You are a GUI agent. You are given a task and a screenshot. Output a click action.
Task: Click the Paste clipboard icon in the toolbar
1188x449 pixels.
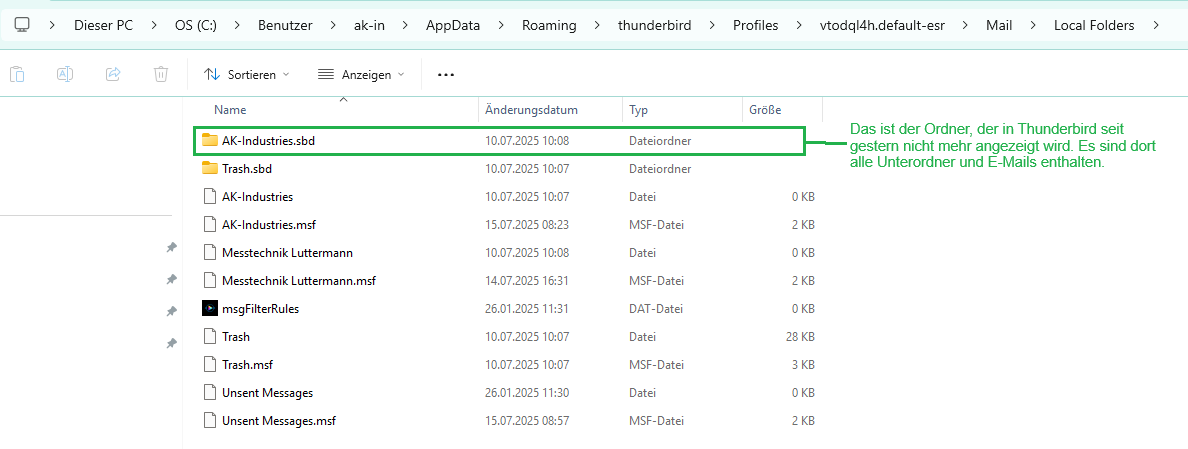coord(17,74)
